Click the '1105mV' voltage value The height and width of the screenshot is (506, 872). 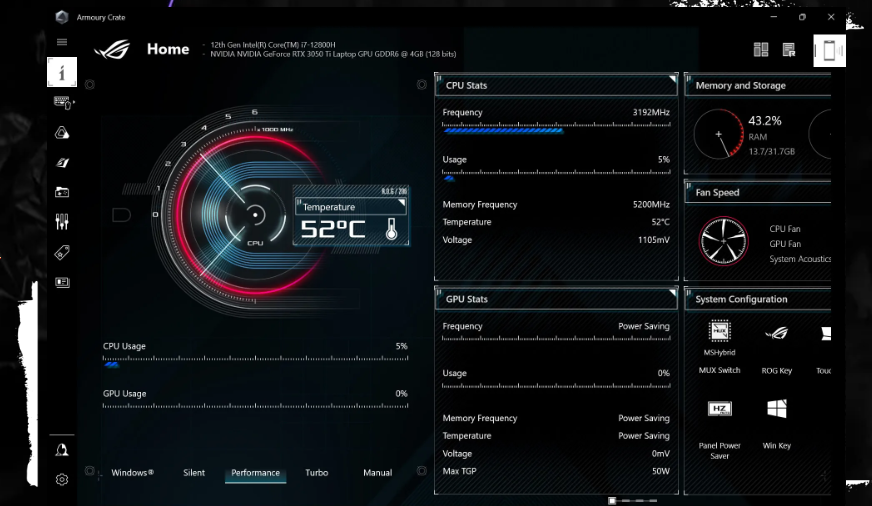pyautogui.click(x=653, y=240)
